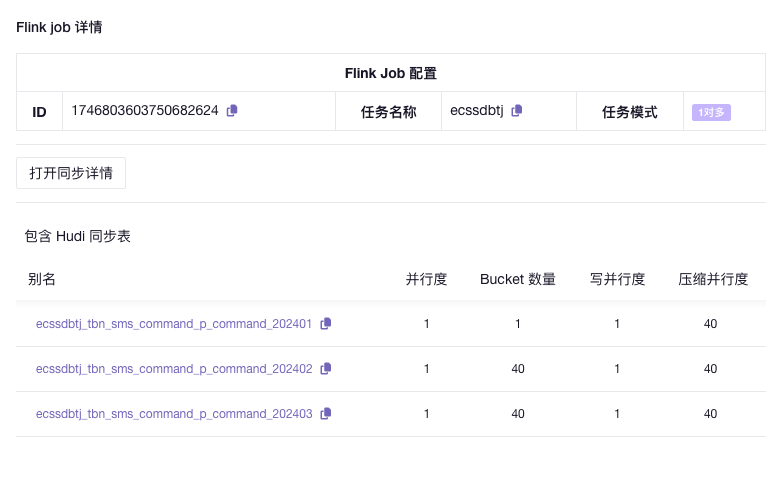Viewport: 782px width, 483px height.
Task: Click the ID number 1746803603750682624
Action: coord(145,111)
